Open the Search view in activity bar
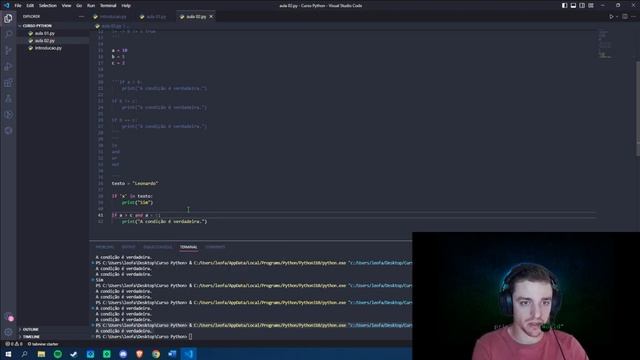 point(8,34)
